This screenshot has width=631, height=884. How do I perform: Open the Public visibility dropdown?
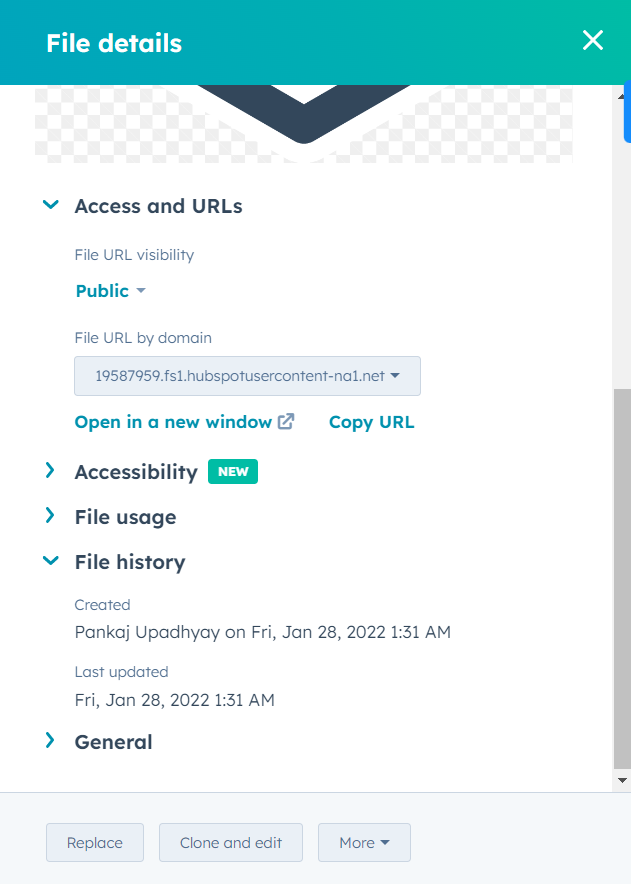(x=110, y=291)
